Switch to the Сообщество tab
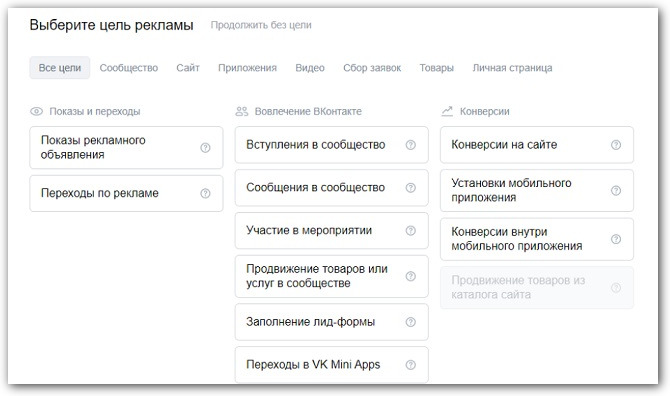Screen dimensions: 670x396 pos(129,68)
